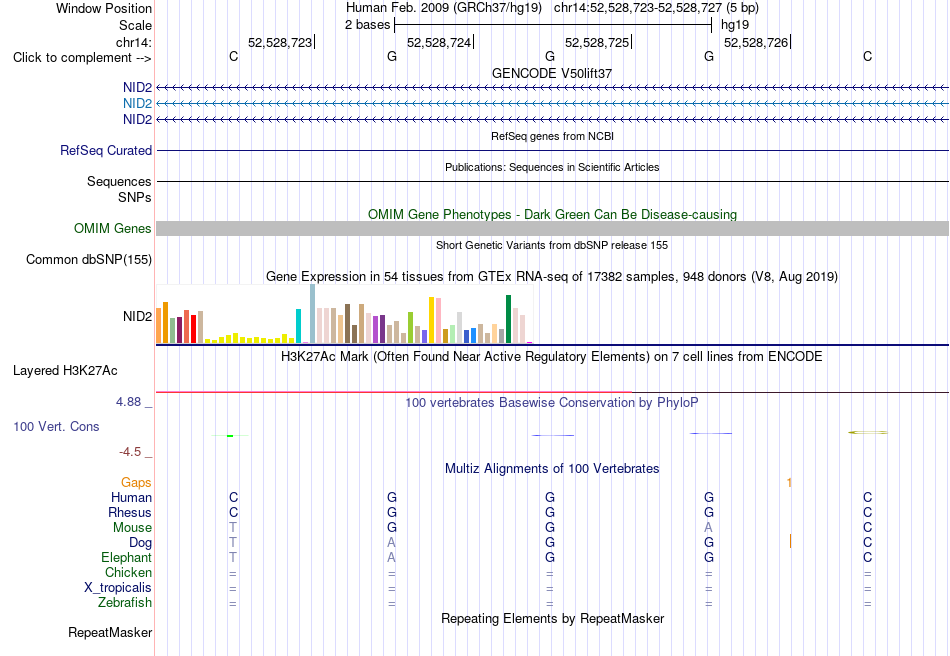Click the A base in the Dog row
The height and width of the screenshot is (656, 950).
391,543
